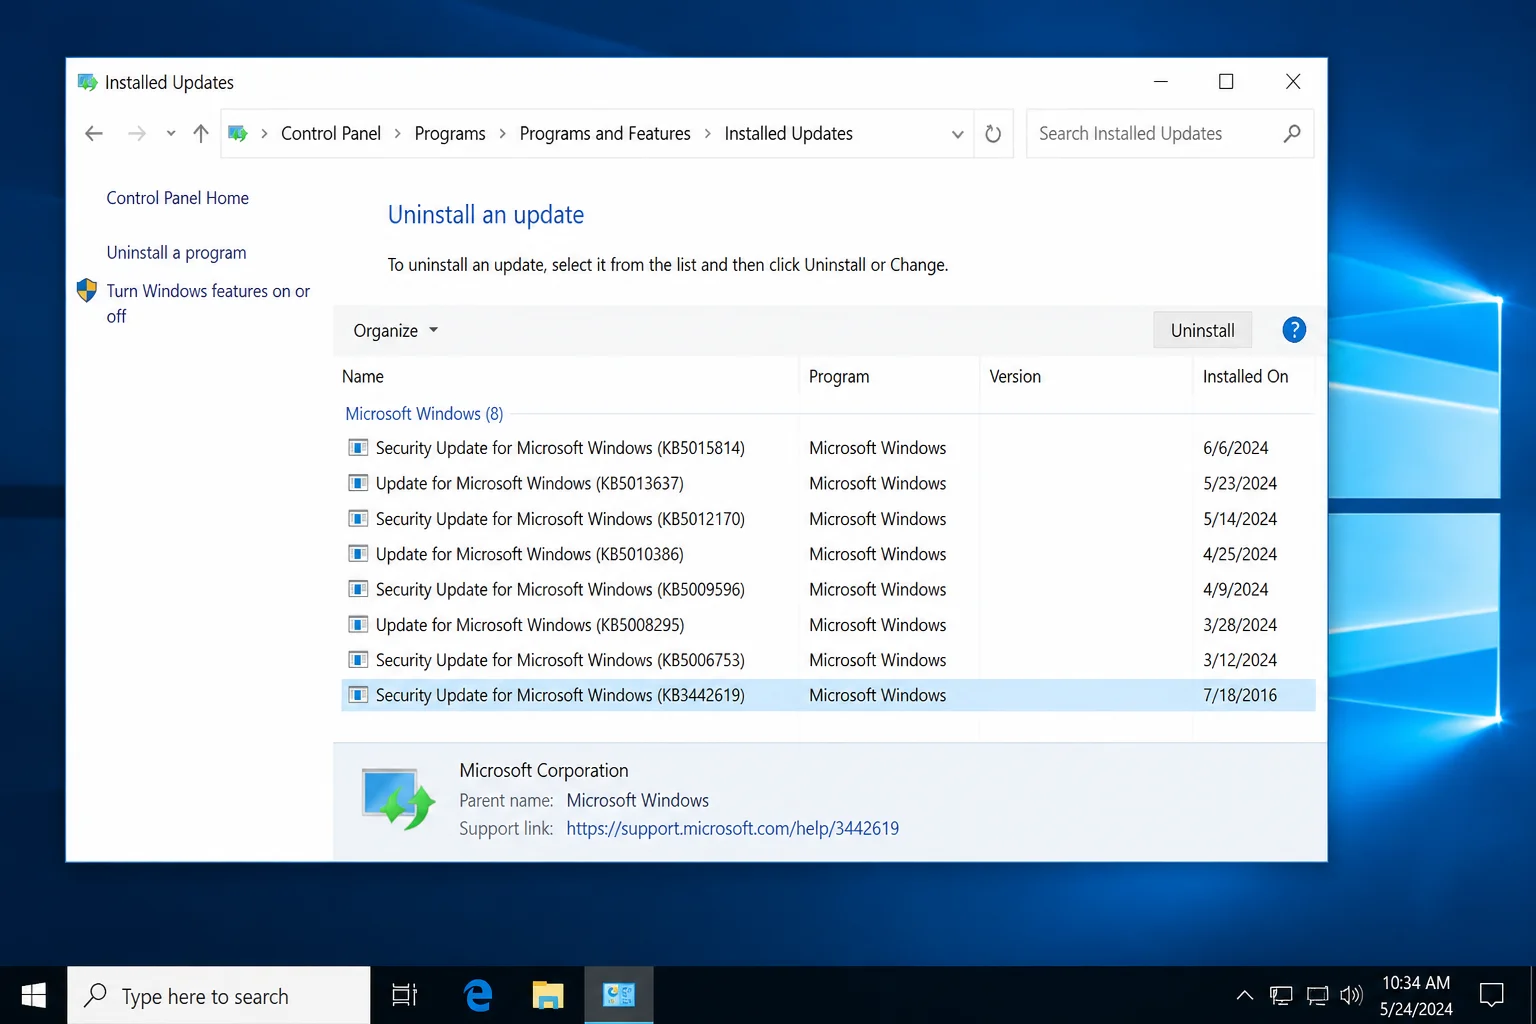Click icon next to KB3442619 update
The width and height of the screenshot is (1536, 1024).
click(358, 694)
